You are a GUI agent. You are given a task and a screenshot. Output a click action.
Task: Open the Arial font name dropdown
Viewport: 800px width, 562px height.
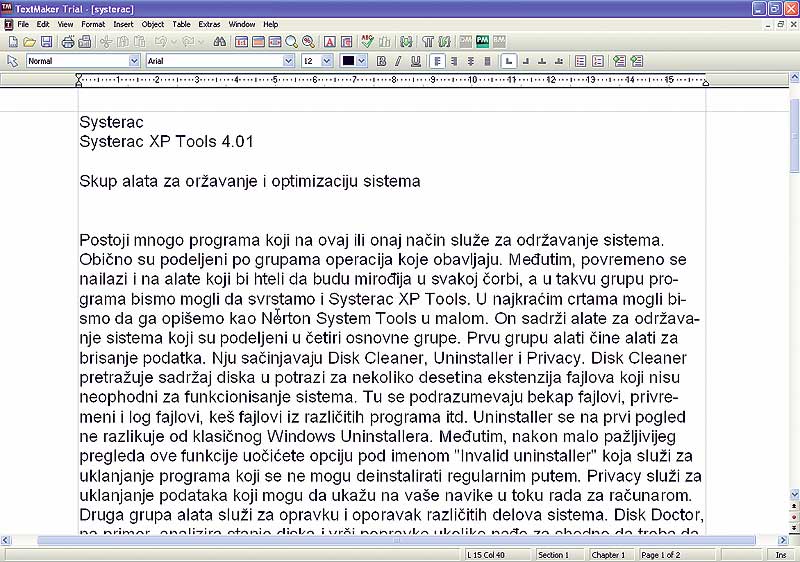288,61
